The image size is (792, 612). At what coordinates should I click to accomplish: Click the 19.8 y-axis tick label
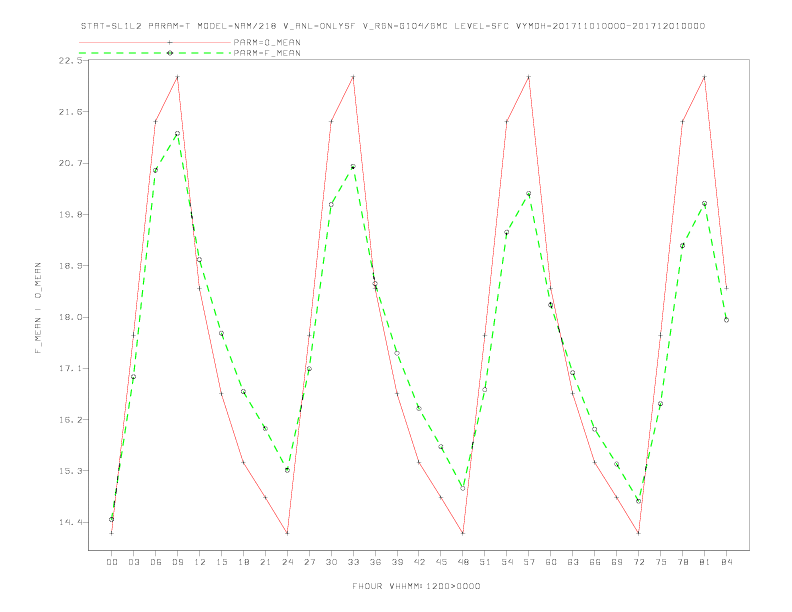[x=70, y=215]
